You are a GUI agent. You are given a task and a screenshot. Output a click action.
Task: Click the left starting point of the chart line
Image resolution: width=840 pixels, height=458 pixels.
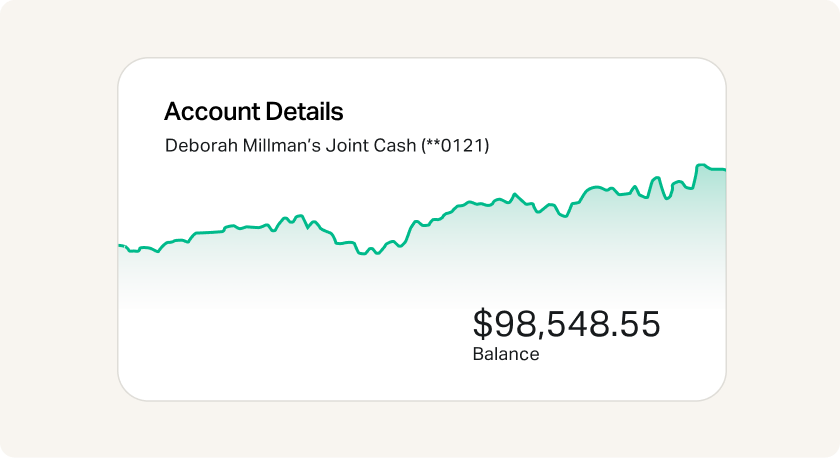point(121,245)
